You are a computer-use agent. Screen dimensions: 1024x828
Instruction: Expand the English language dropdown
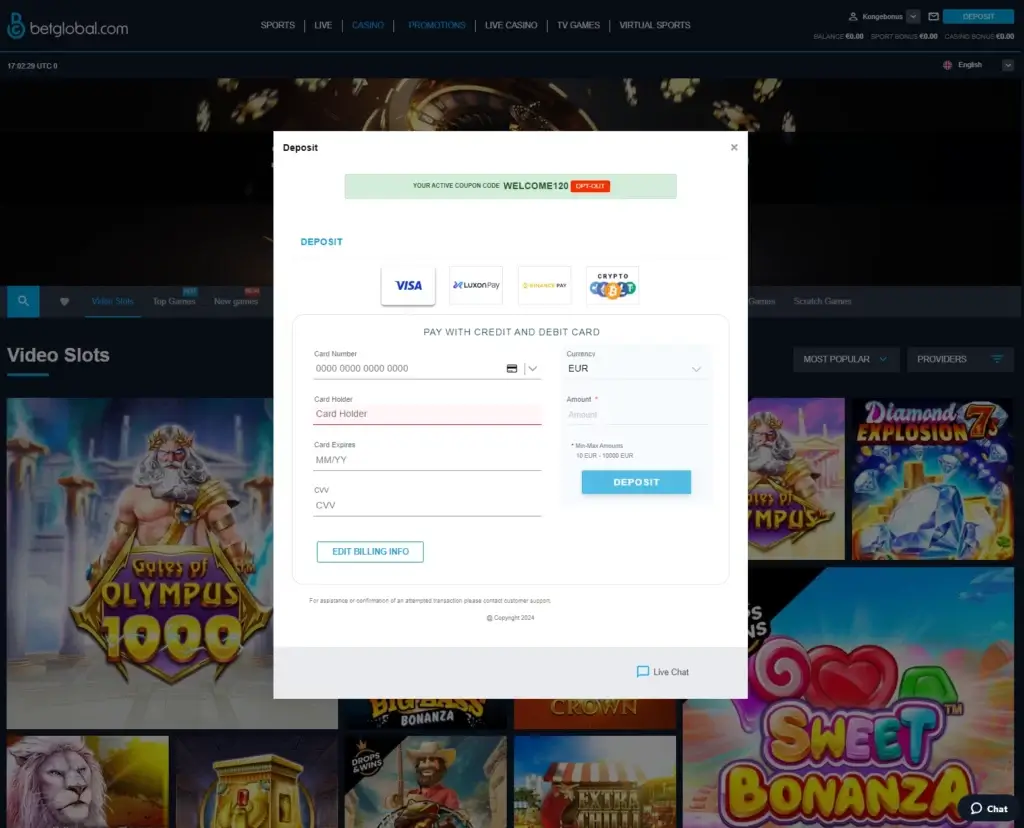[x=1008, y=65]
